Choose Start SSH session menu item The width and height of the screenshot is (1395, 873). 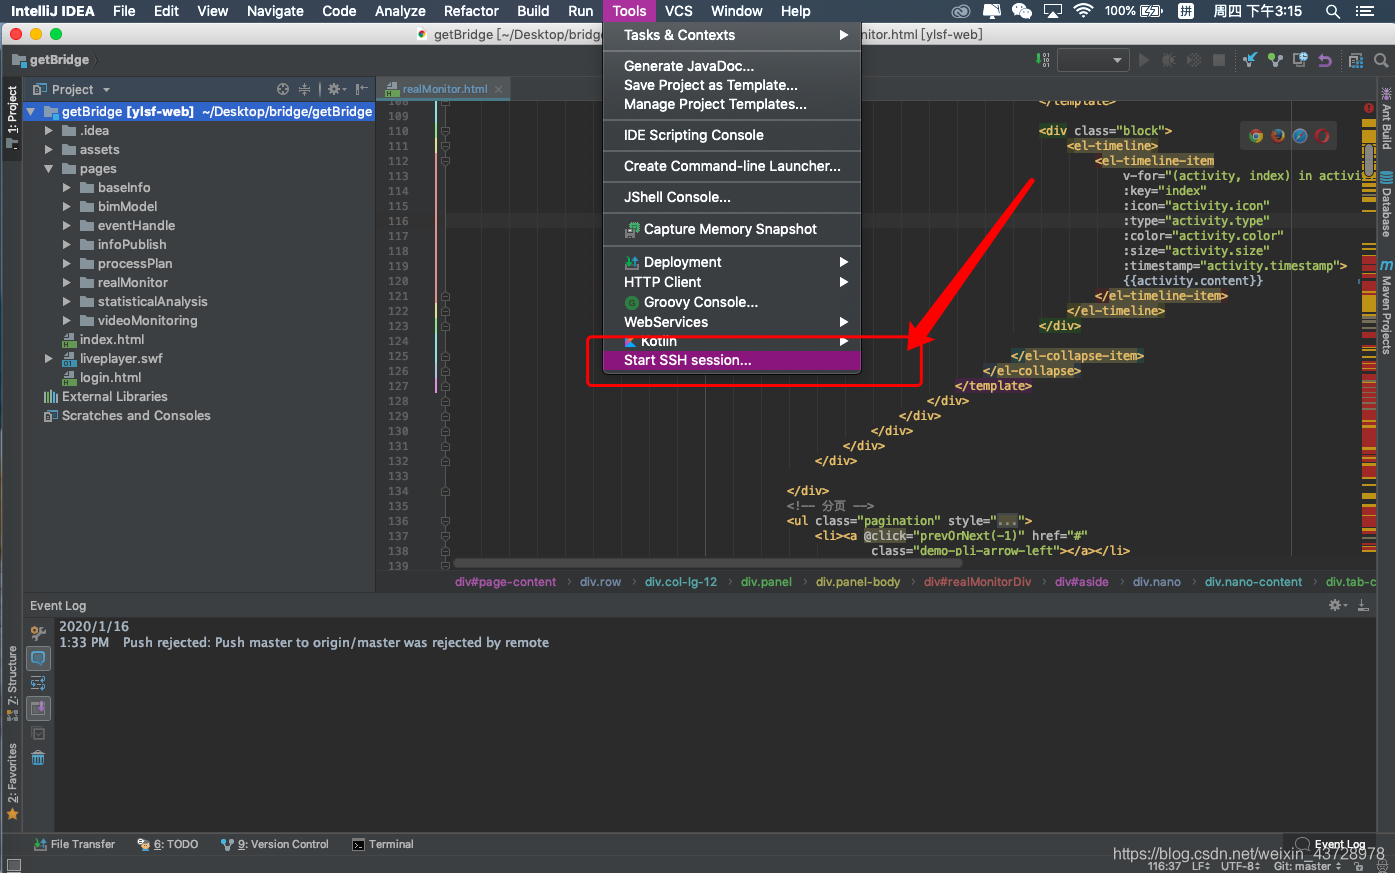732,360
